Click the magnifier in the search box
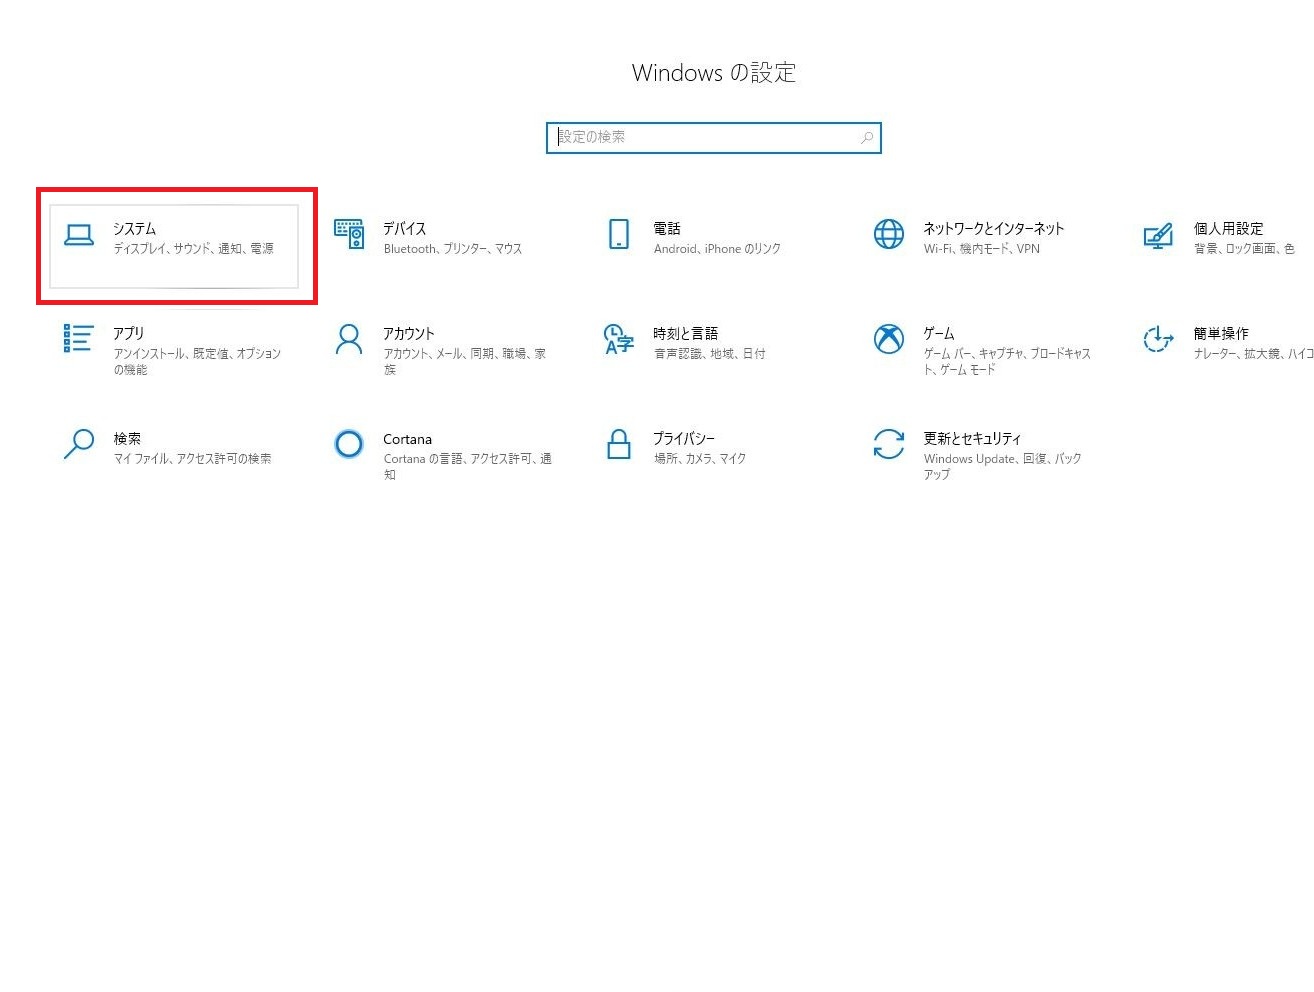This screenshot has width=1314, height=992. pos(867,138)
